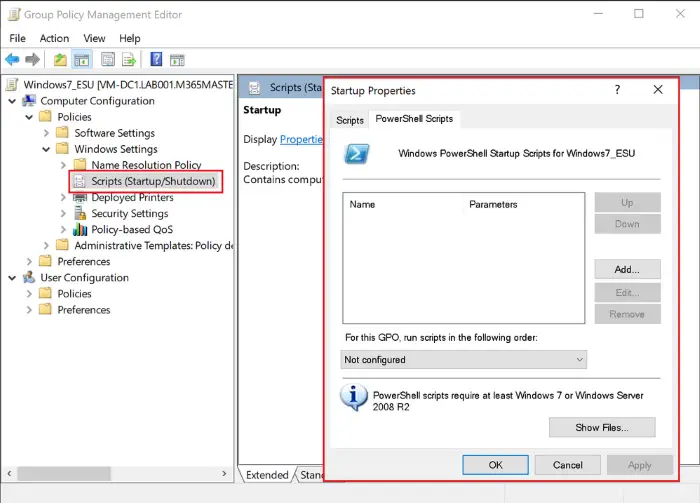
Task: Click the Export List toolbar icon
Action: 129,59
